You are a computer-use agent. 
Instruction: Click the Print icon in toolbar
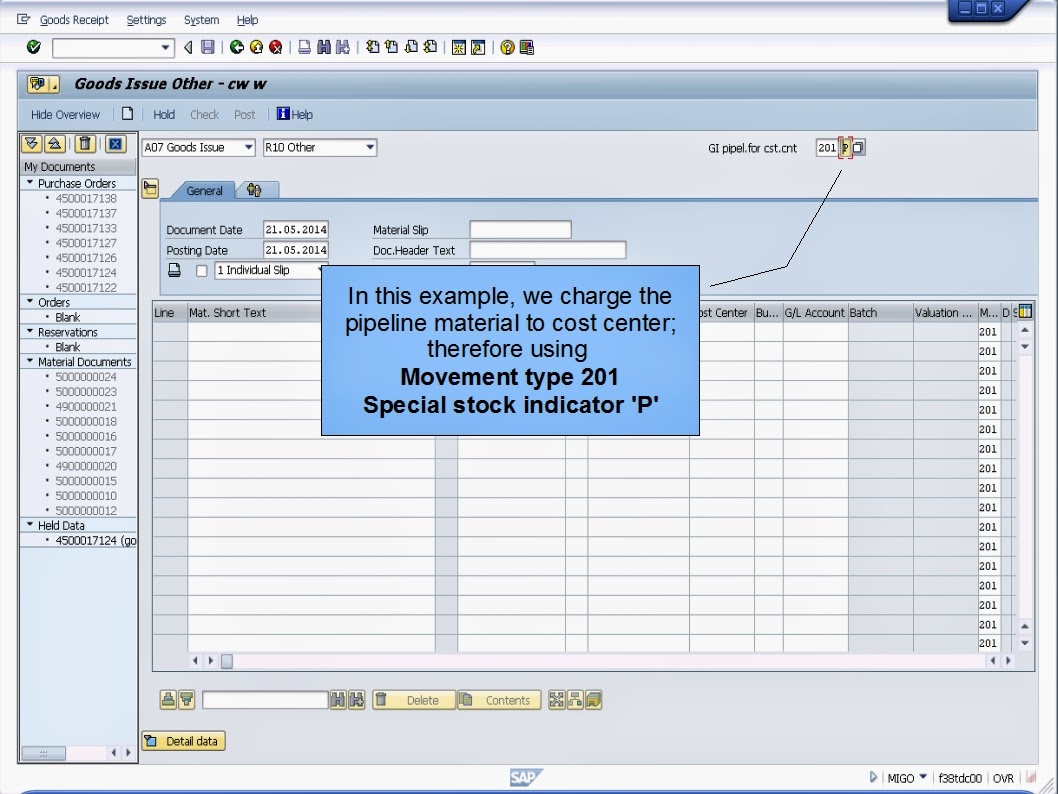click(304, 47)
